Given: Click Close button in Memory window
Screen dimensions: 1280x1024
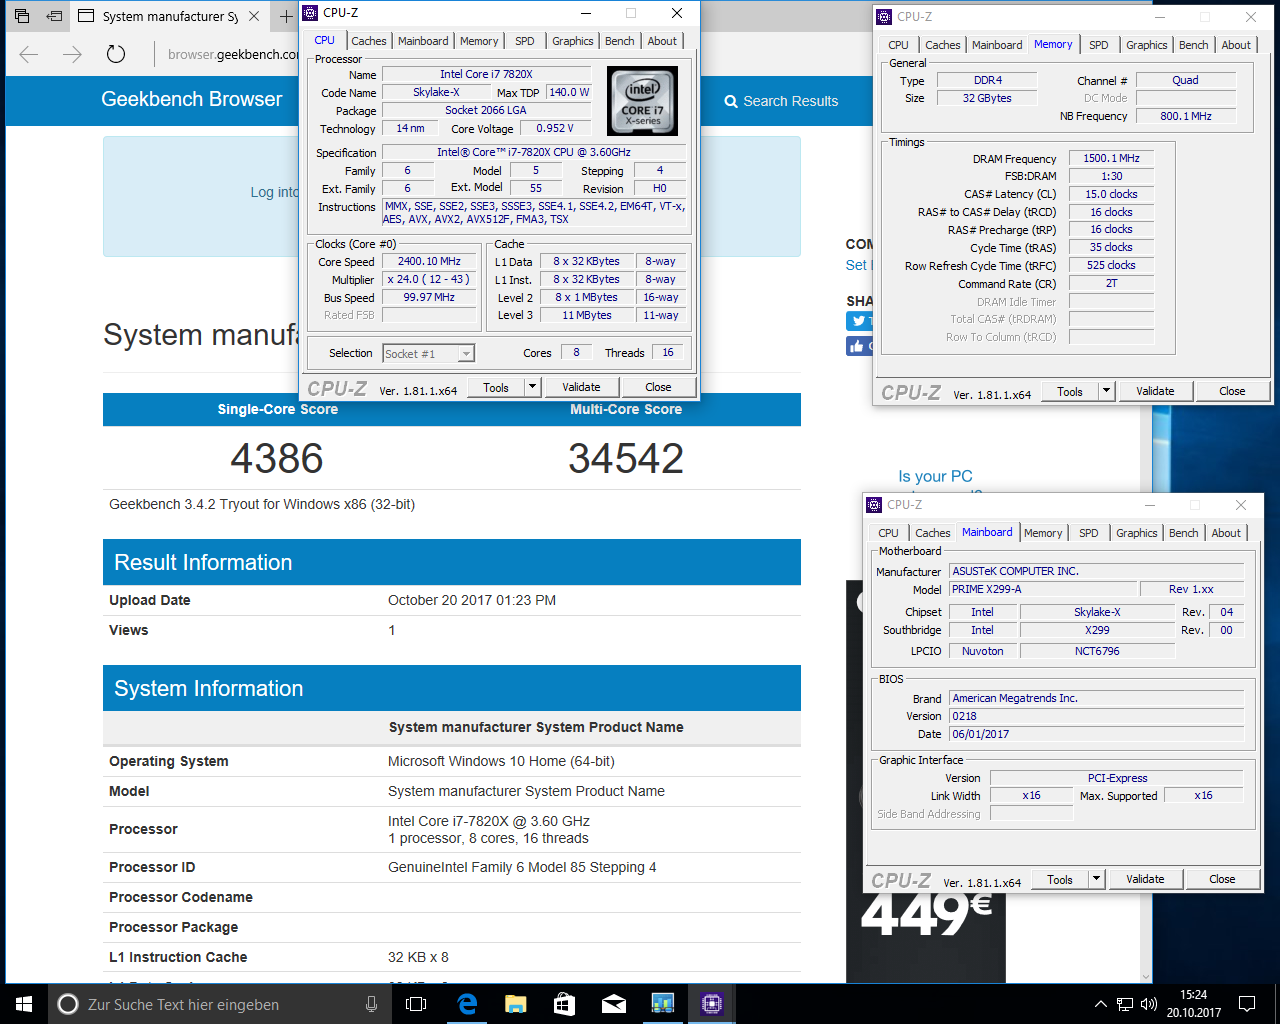Looking at the screenshot, I should click(1232, 391).
